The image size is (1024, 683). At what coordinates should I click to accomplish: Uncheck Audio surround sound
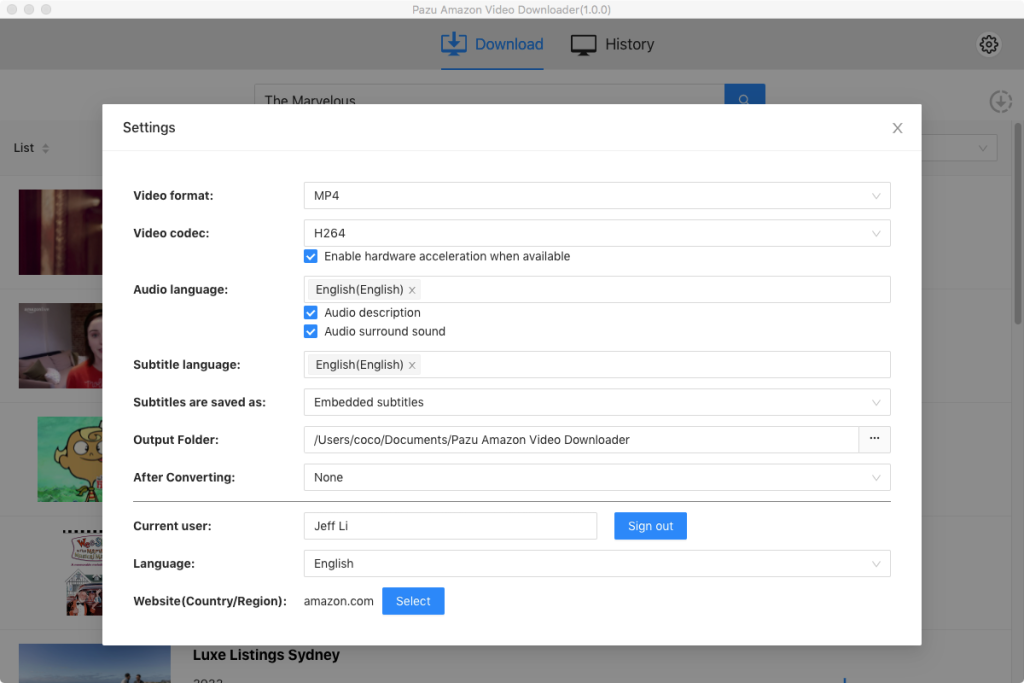click(311, 332)
